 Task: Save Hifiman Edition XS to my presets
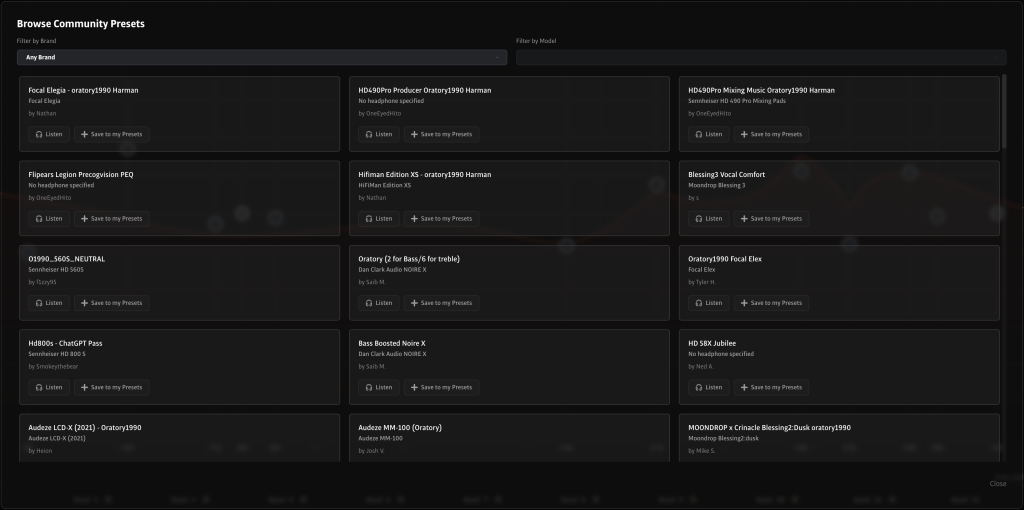pos(441,219)
